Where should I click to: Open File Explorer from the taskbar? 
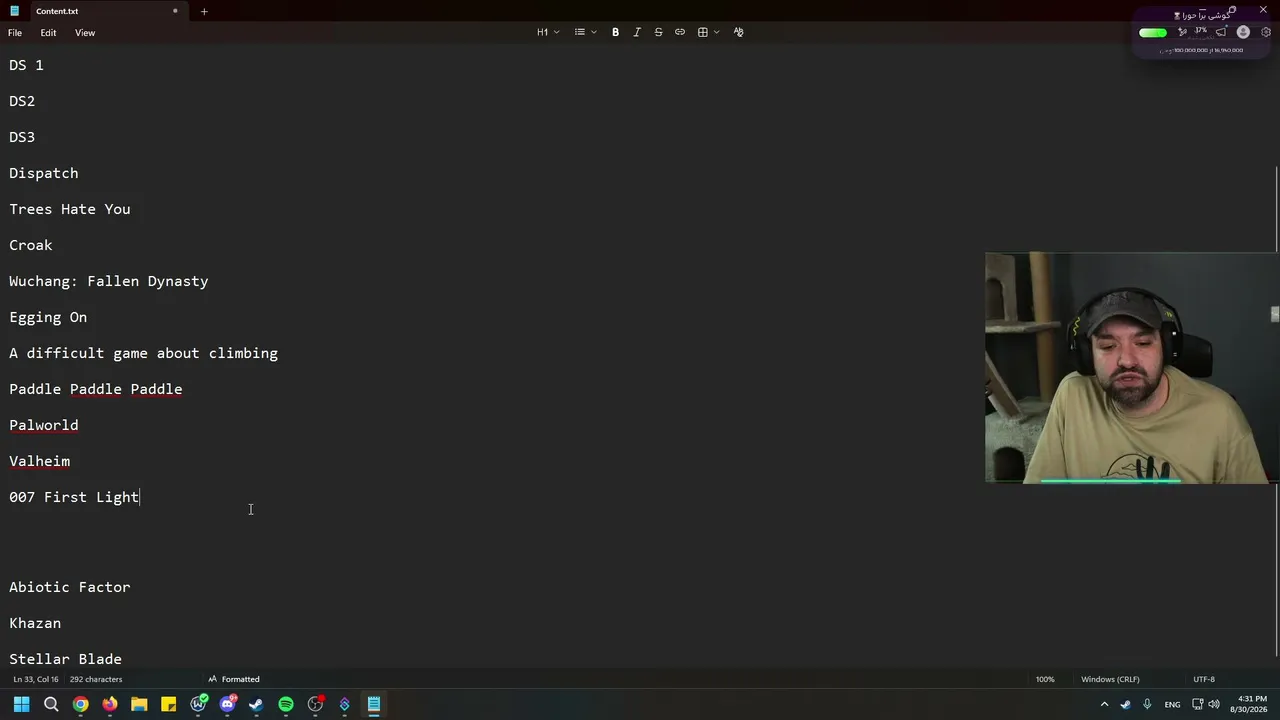click(139, 704)
